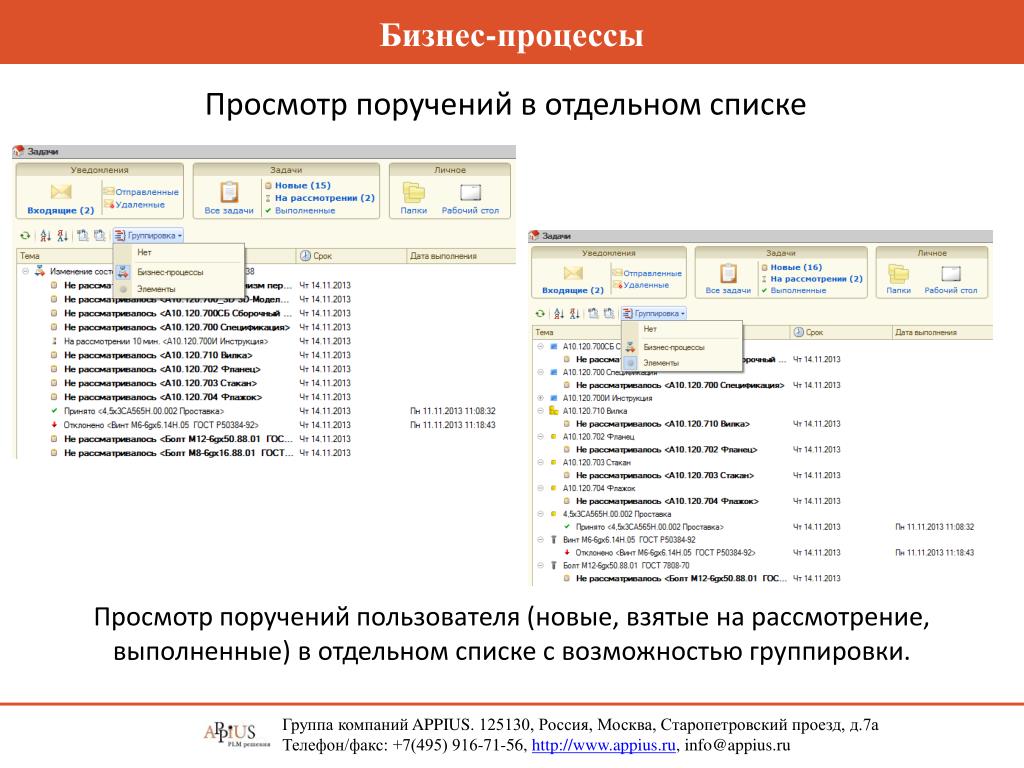Sort descending Z-A icon in right window toolbar
Image resolution: width=1024 pixels, height=768 pixels.
(574, 313)
